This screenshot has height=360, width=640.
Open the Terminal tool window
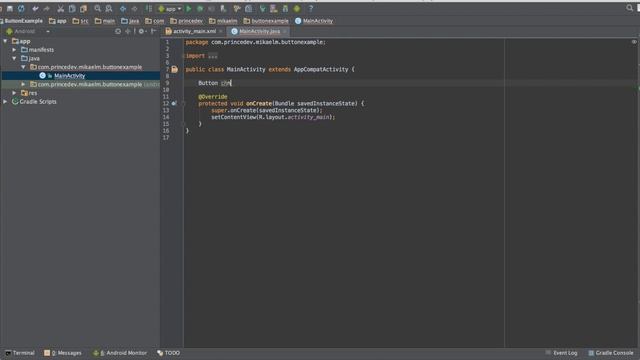(20, 353)
